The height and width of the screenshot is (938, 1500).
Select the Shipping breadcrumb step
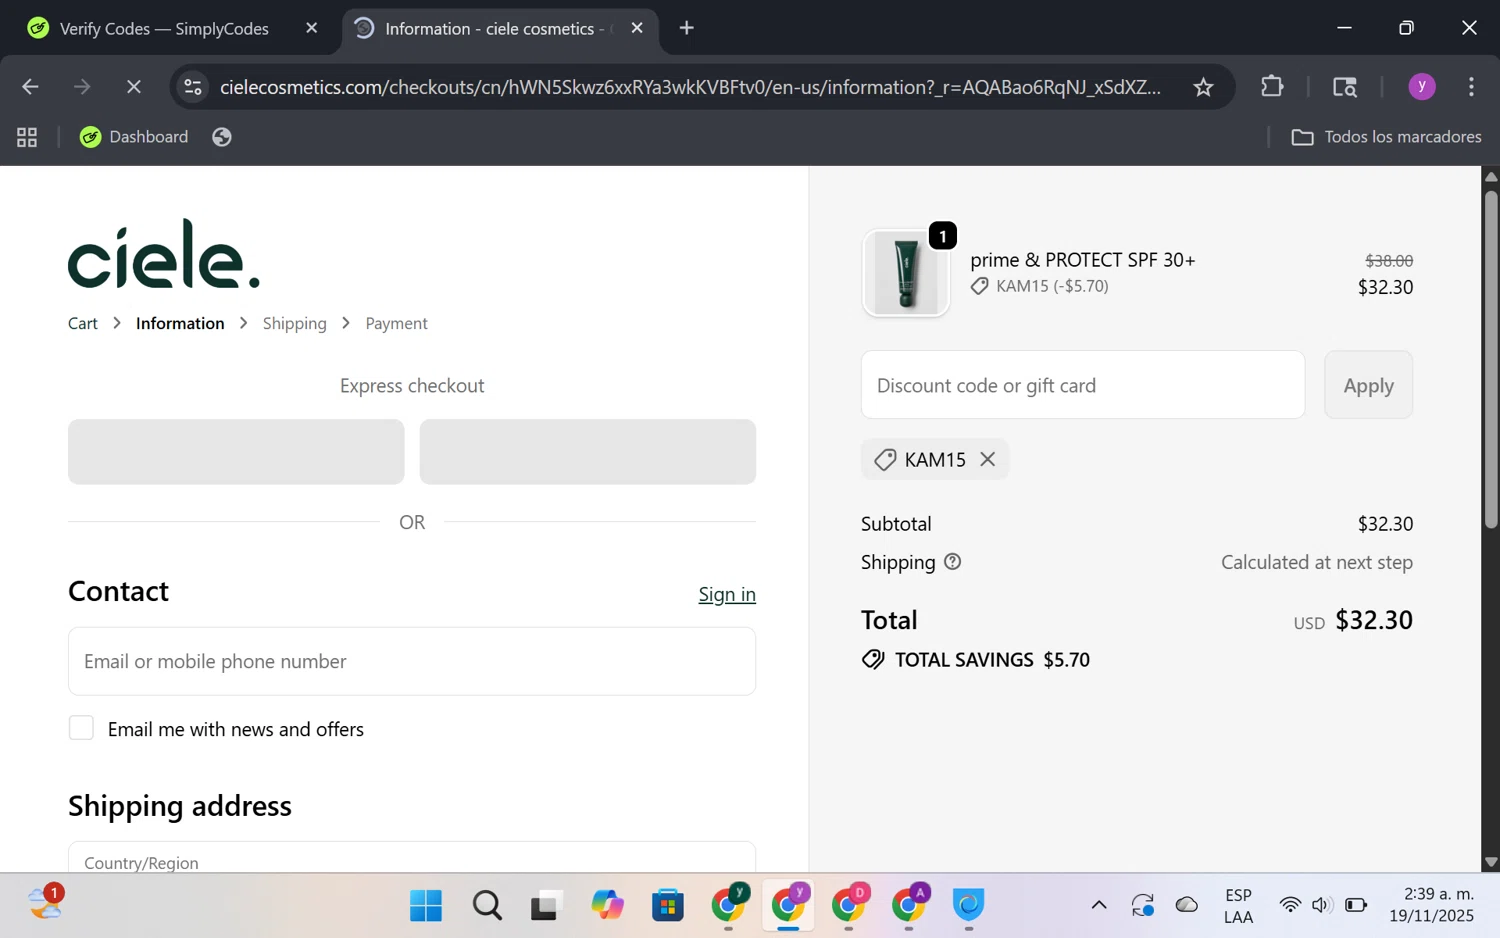pyautogui.click(x=295, y=323)
